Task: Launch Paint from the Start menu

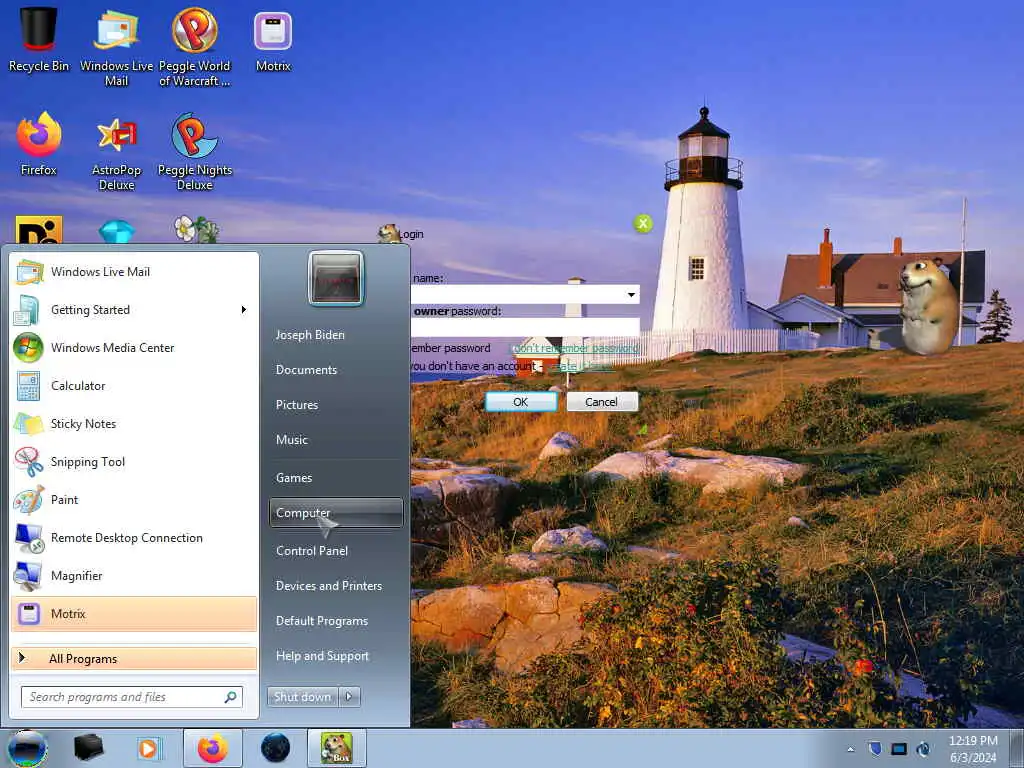Action: click(135, 500)
